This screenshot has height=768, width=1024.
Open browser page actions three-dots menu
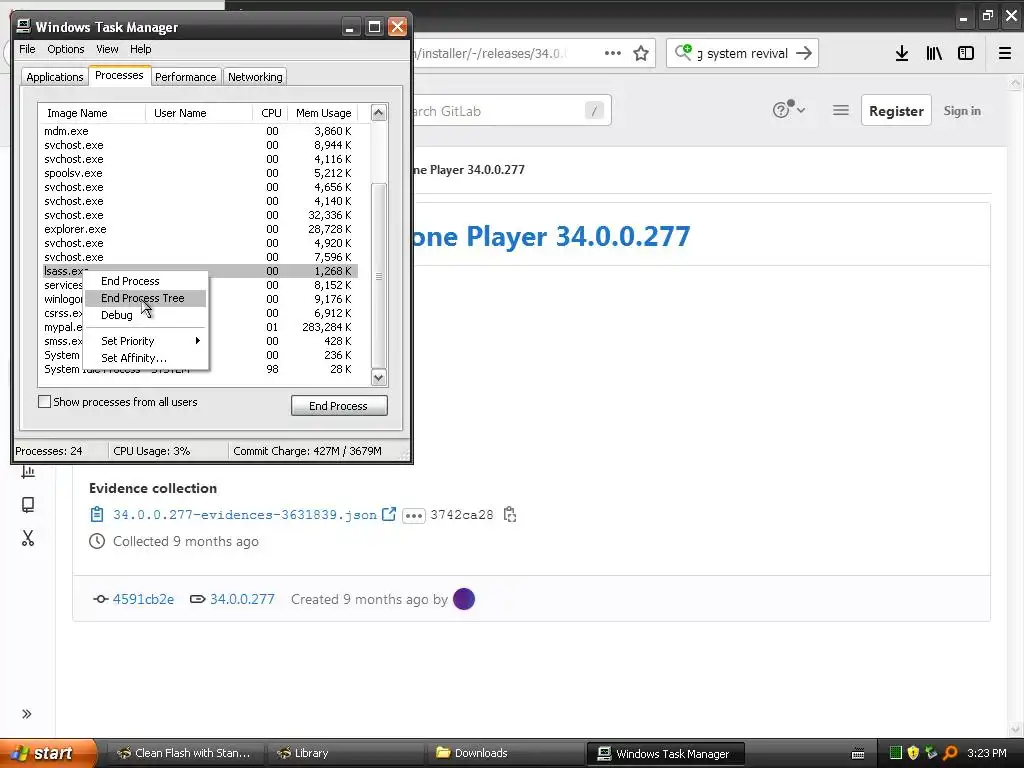pyautogui.click(x=613, y=53)
